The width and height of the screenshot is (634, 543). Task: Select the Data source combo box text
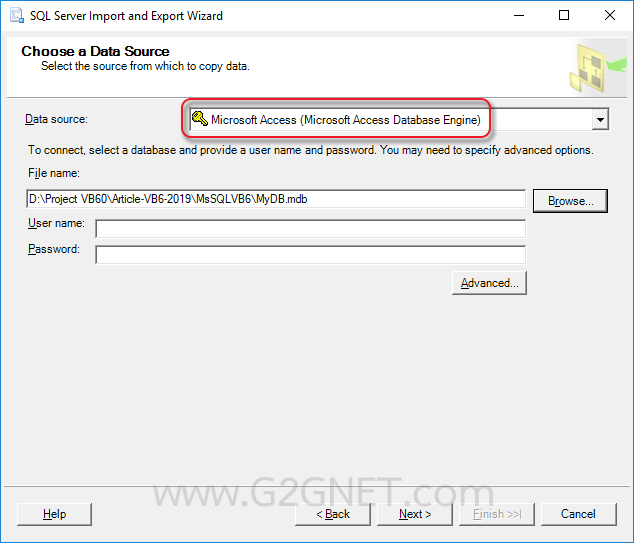(346, 120)
